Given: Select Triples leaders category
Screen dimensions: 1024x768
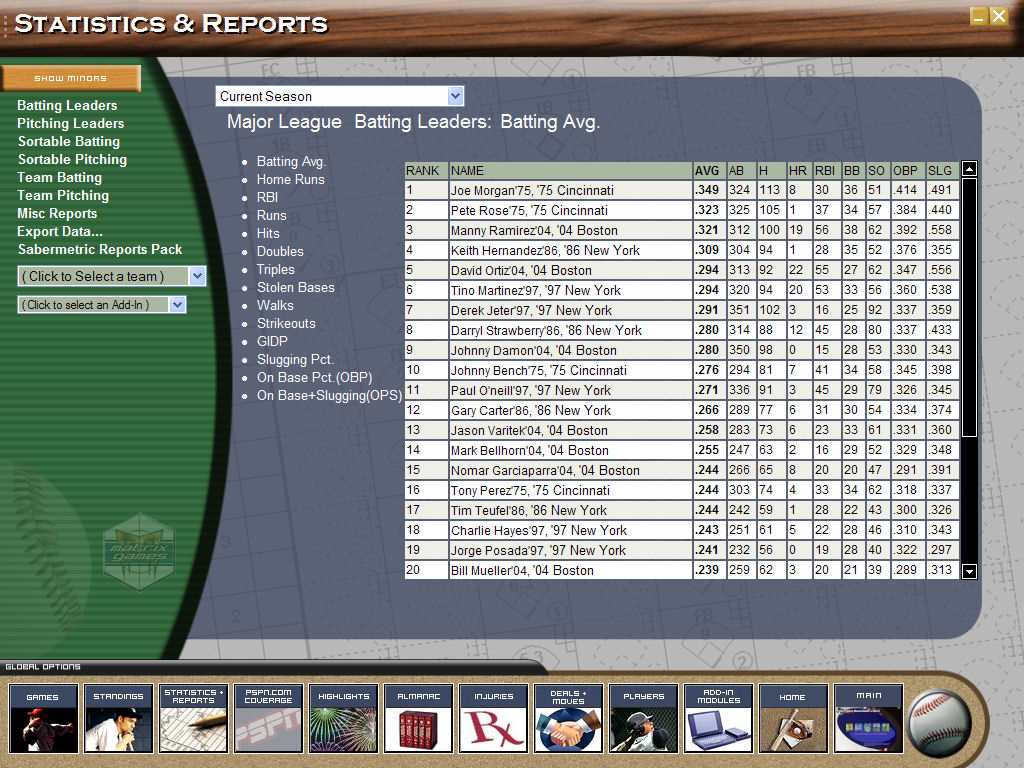Looking at the screenshot, I should click(x=276, y=269).
